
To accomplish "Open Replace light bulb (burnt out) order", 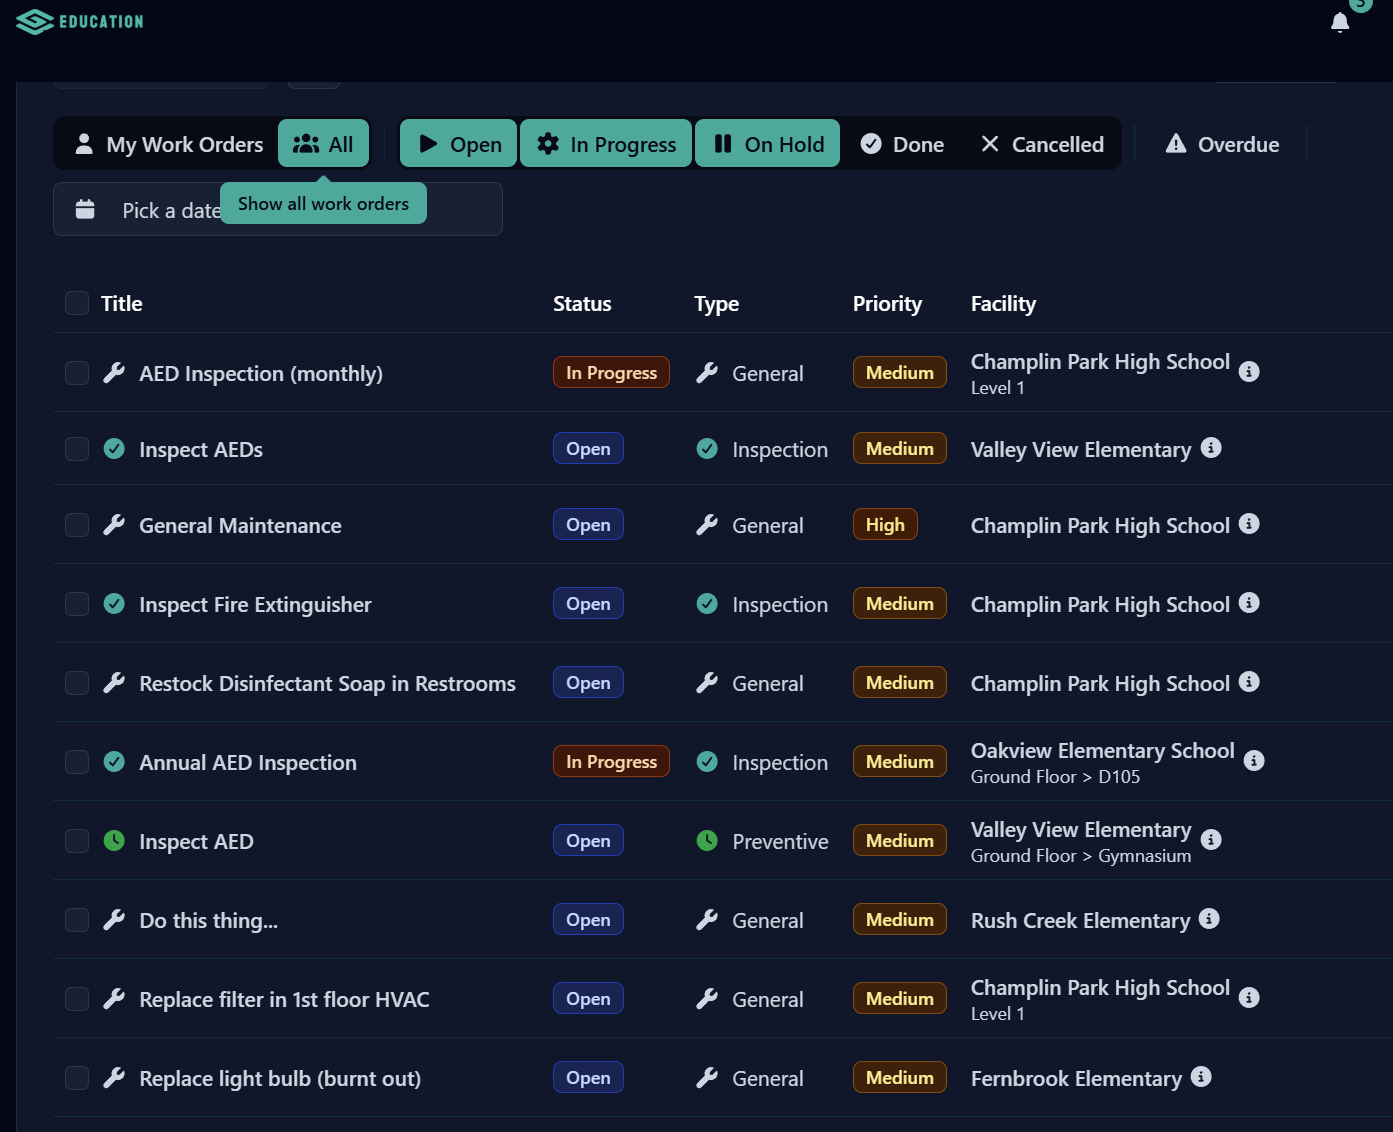I will click(280, 1078).
